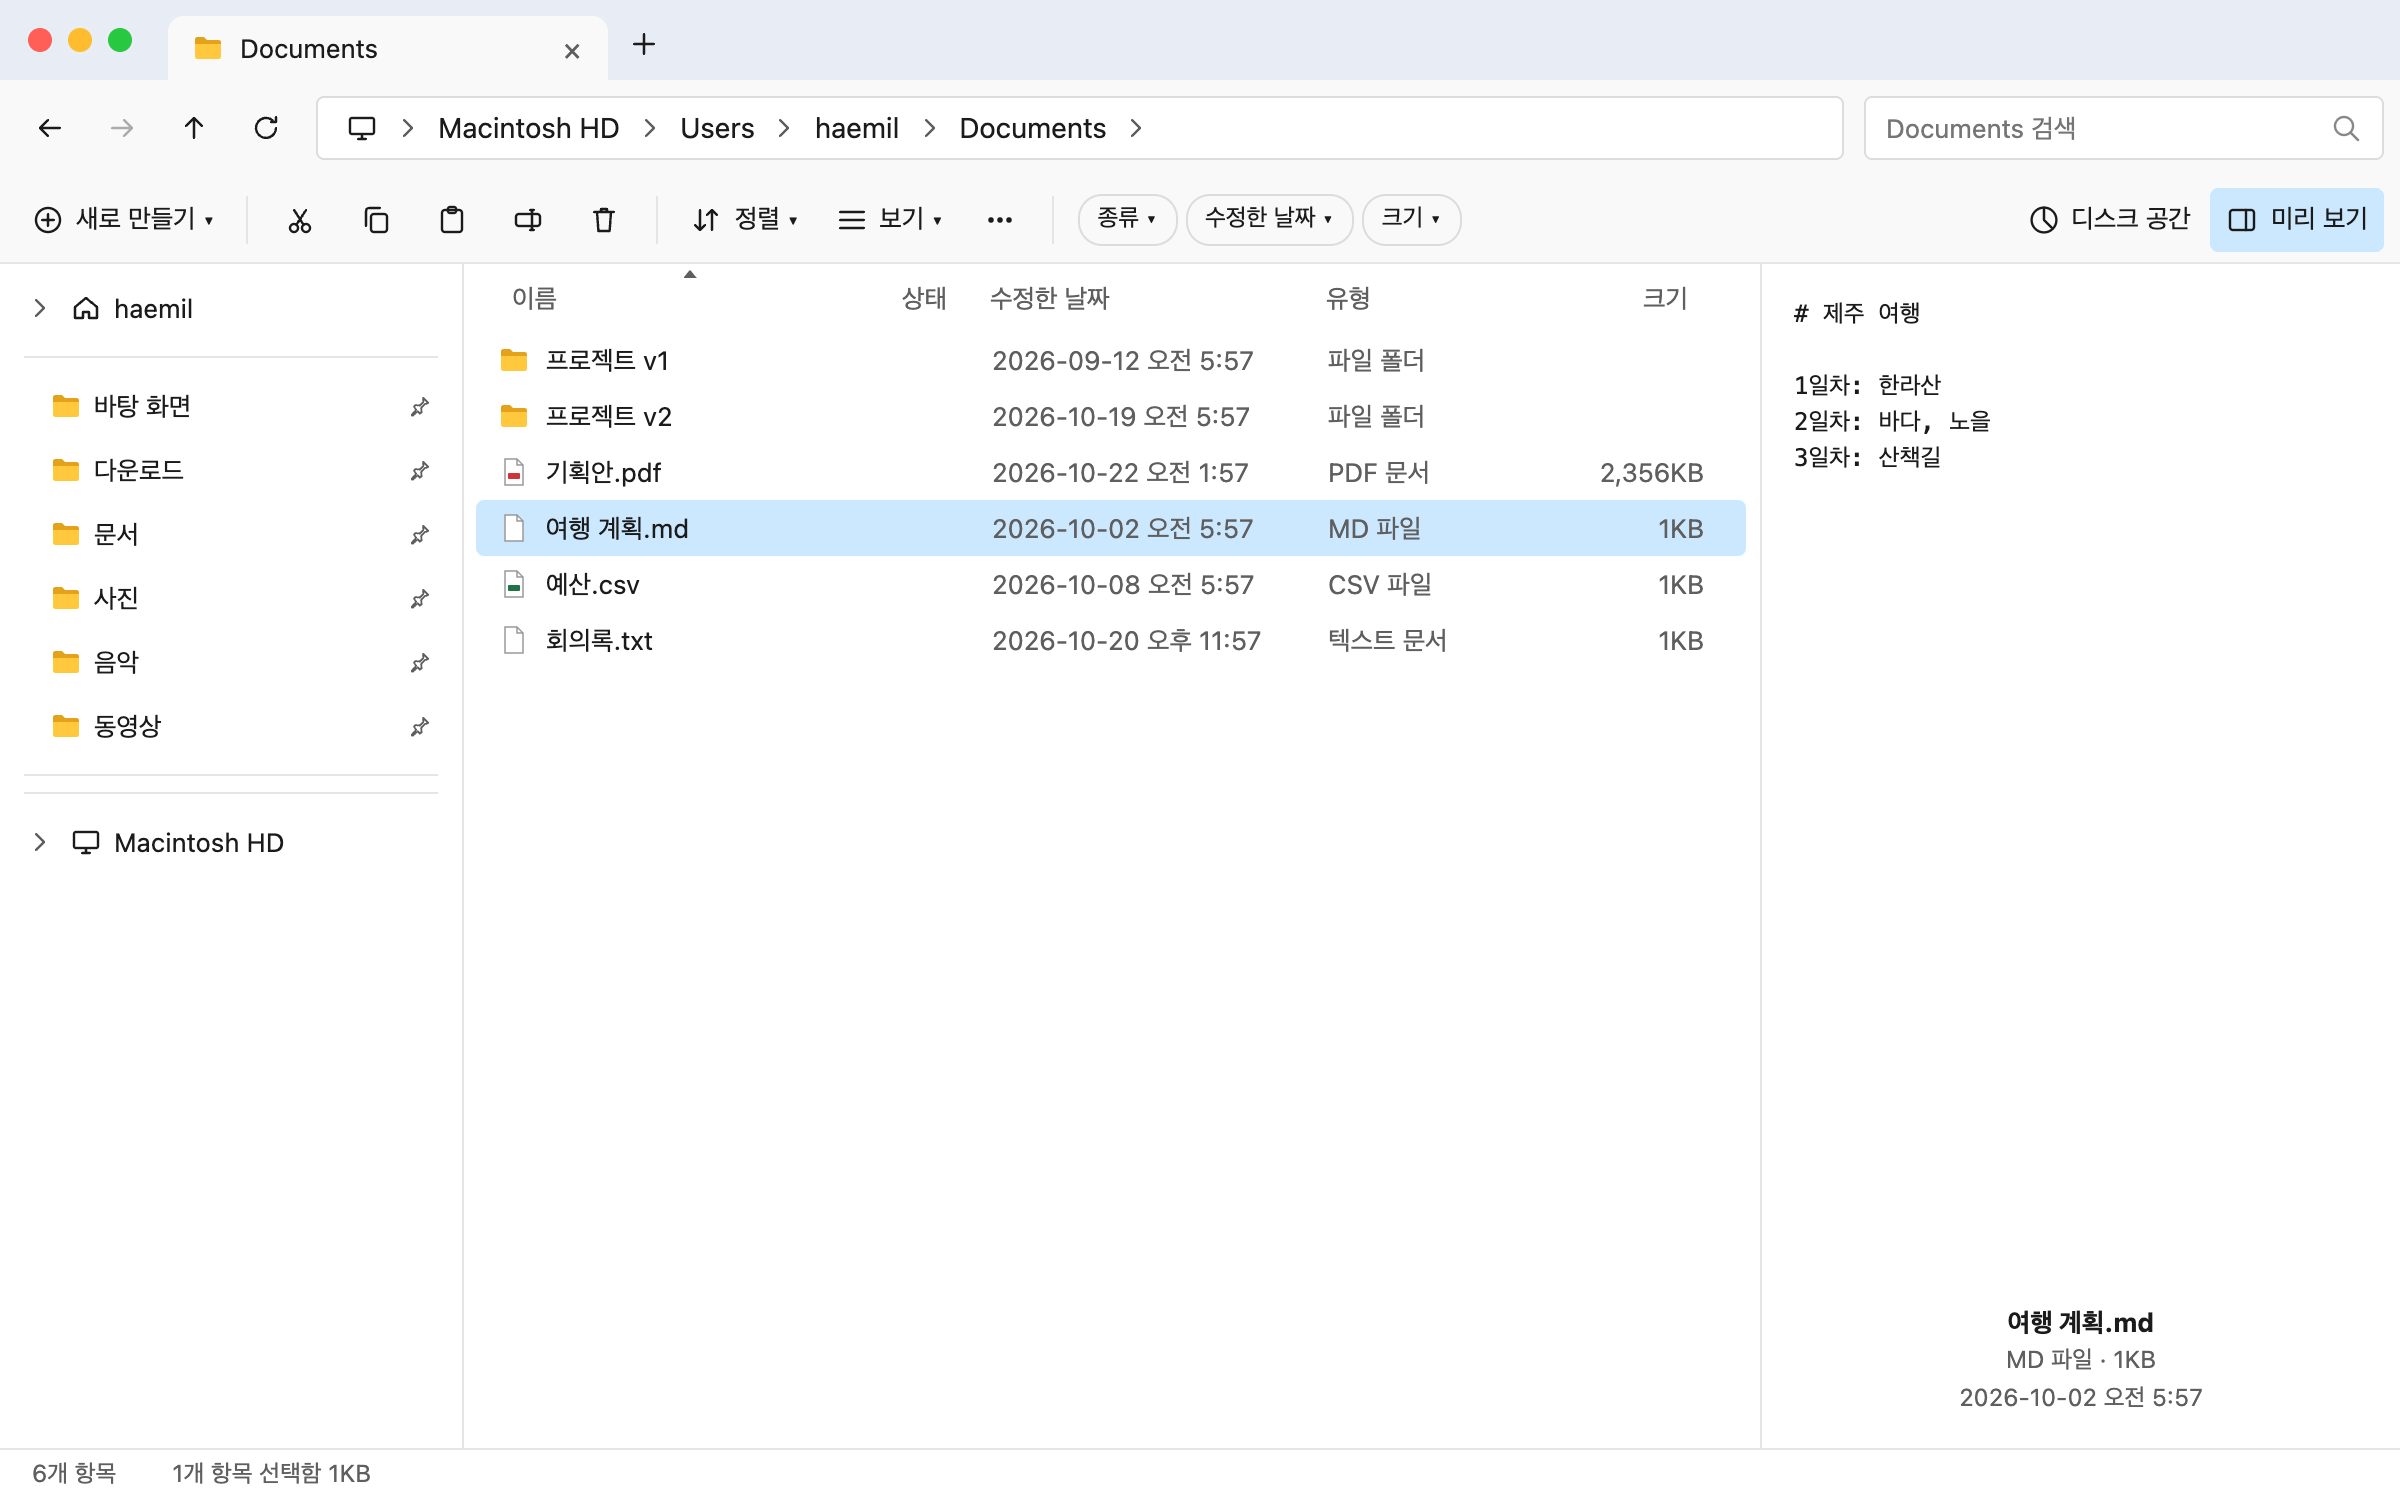Click the cut scissors icon

[299, 219]
